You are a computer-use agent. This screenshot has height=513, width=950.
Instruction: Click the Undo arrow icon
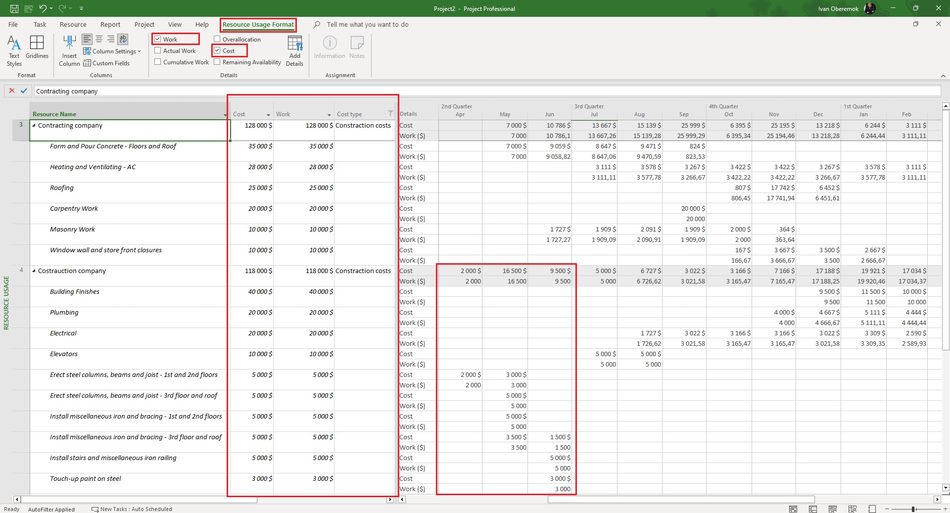tap(42, 8)
